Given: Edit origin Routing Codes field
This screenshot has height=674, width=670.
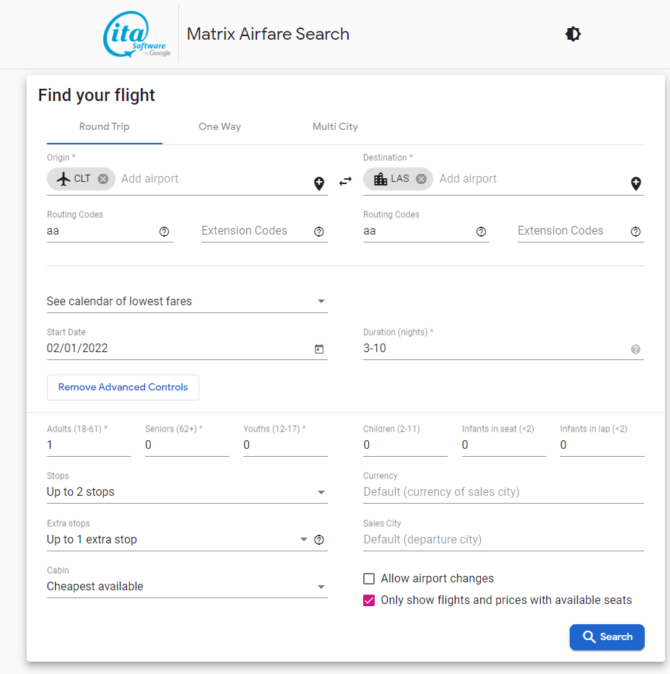Looking at the screenshot, I should click(x=101, y=231).
